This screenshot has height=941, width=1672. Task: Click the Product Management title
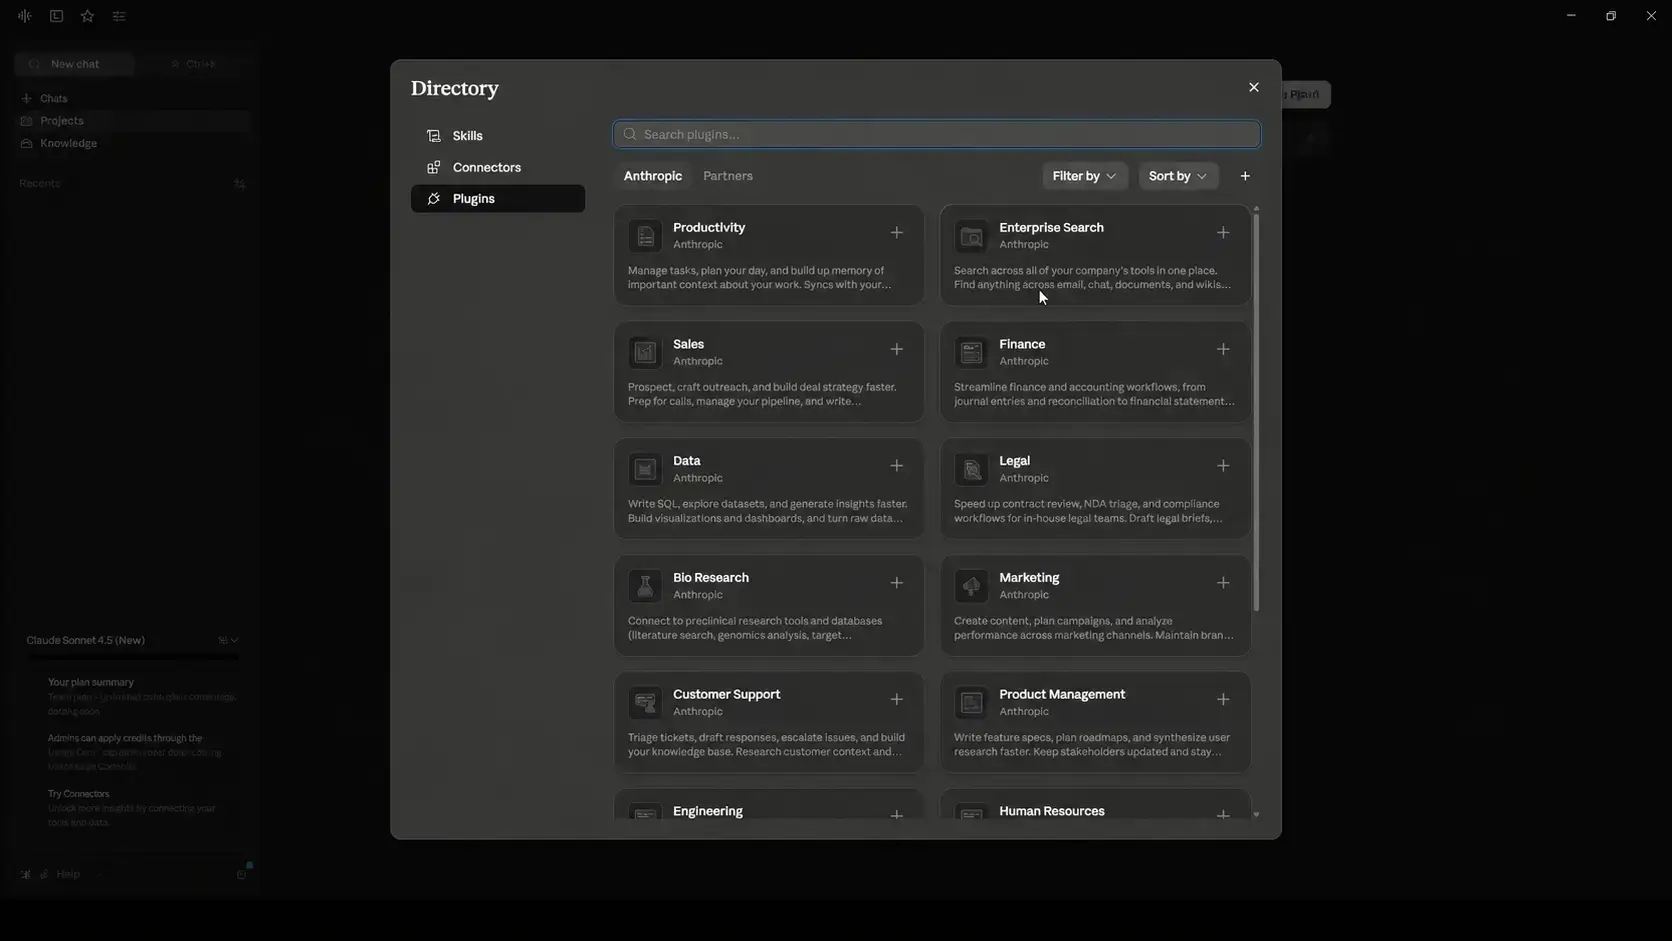coord(1062,695)
